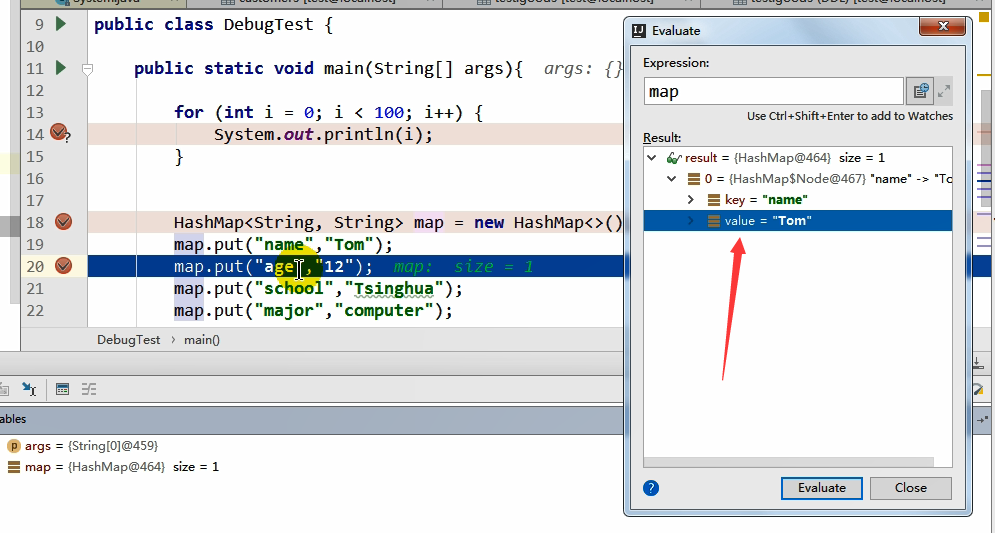Select the value = "Tom" row
The height and width of the screenshot is (533, 995).
tap(798, 221)
